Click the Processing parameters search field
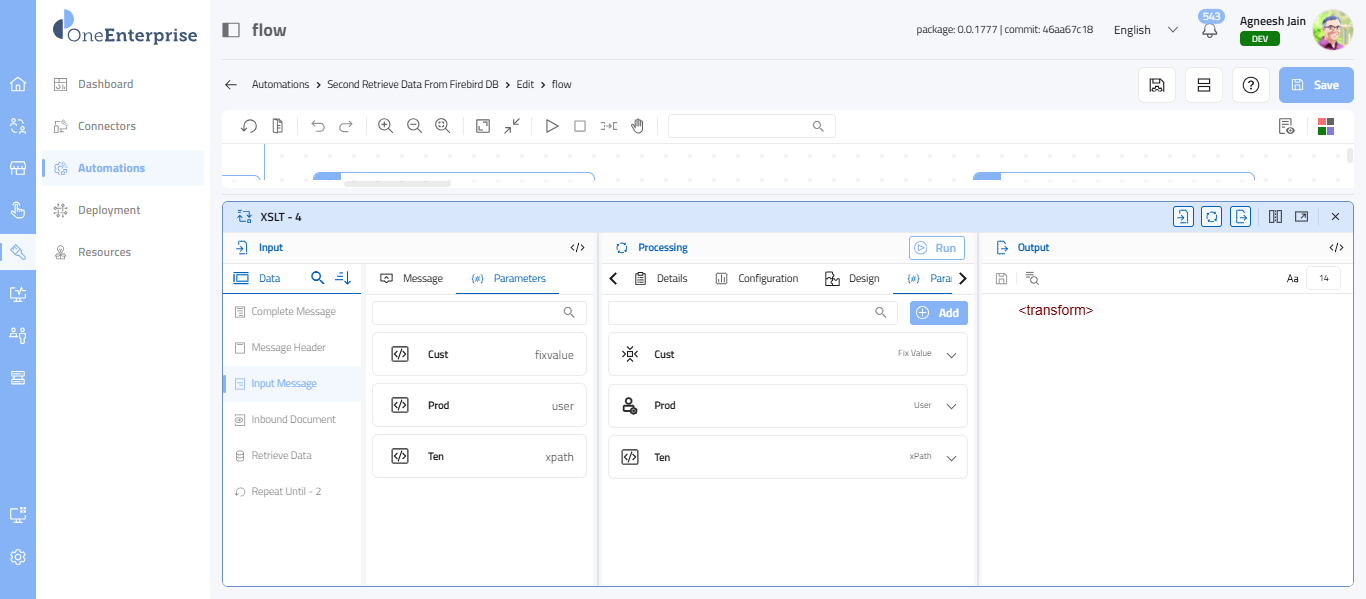The image size is (1366, 599). click(740, 313)
